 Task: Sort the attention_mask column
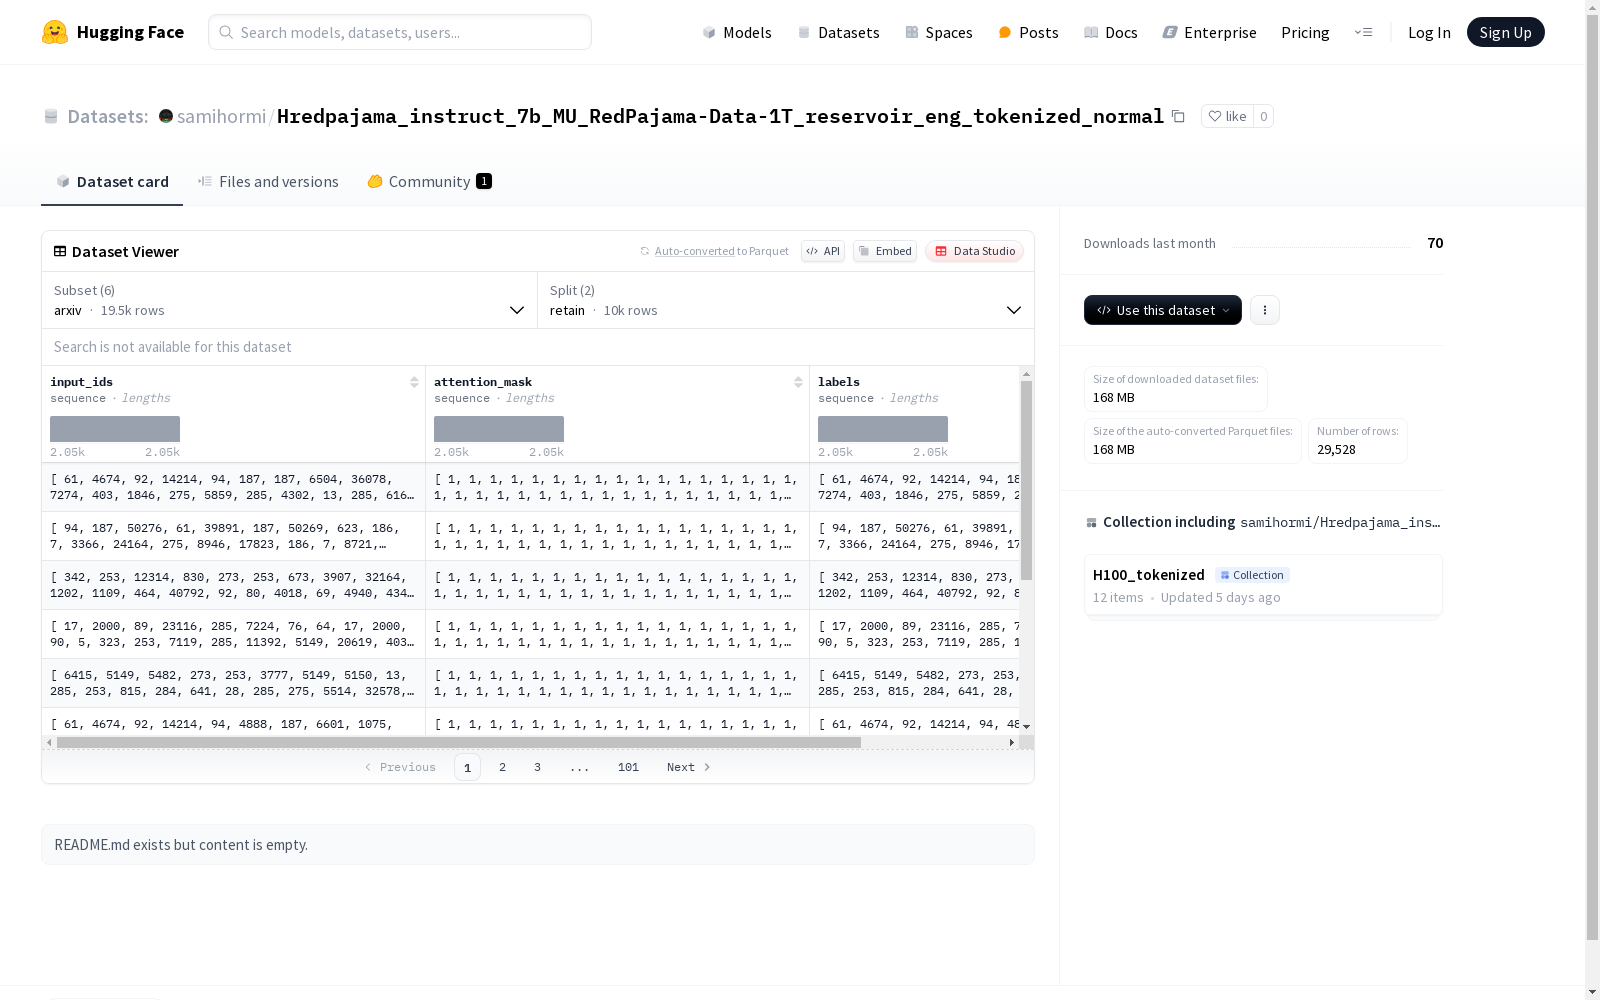pyautogui.click(x=798, y=382)
